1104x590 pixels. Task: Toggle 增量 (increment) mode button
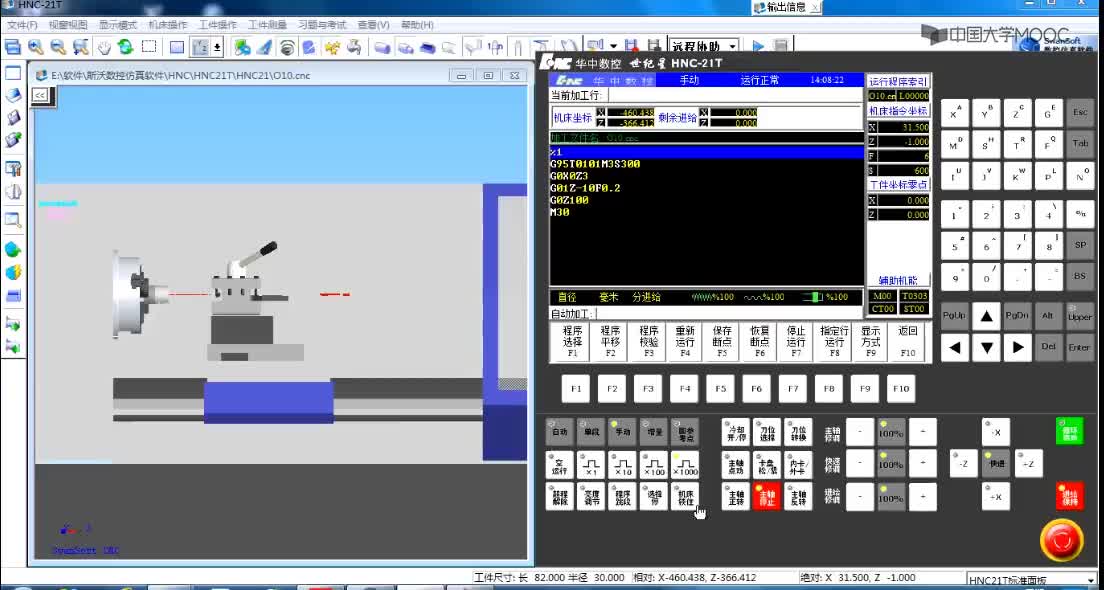(654, 432)
